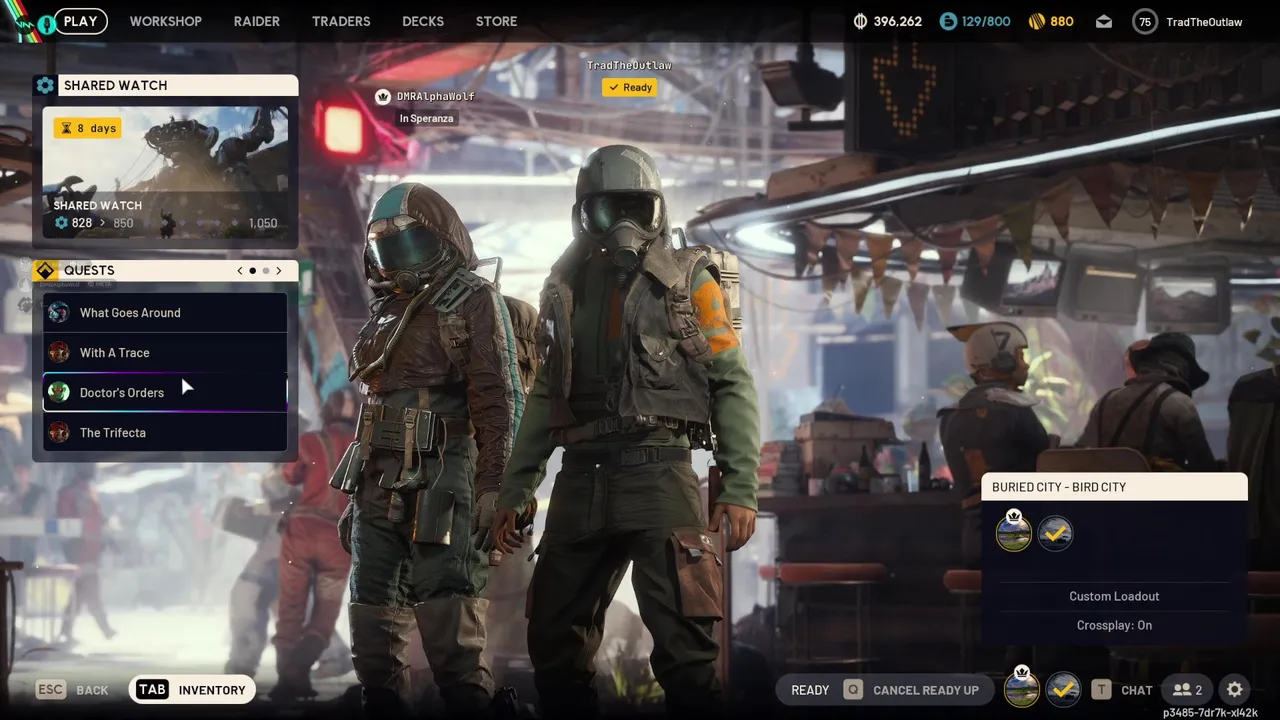The width and height of the screenshot is (1280, 720).
Task: Click the coin currency icon beside 396.262
Action: pos(861,21)
